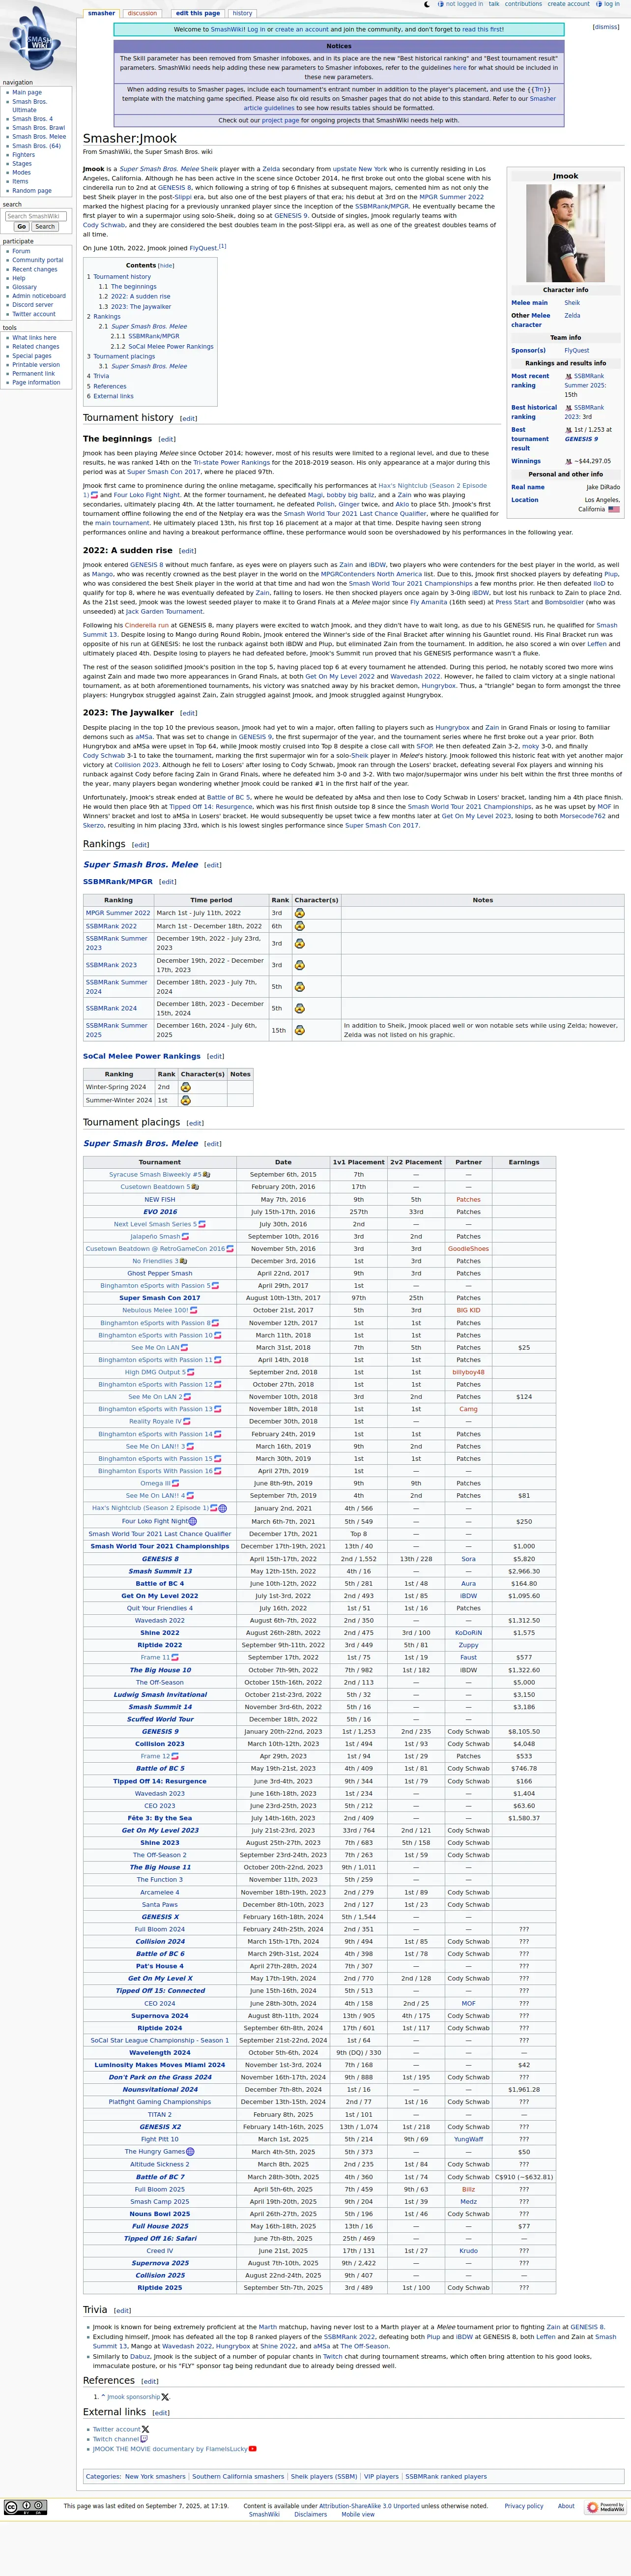Click the log in link at top right

[611, 4]
